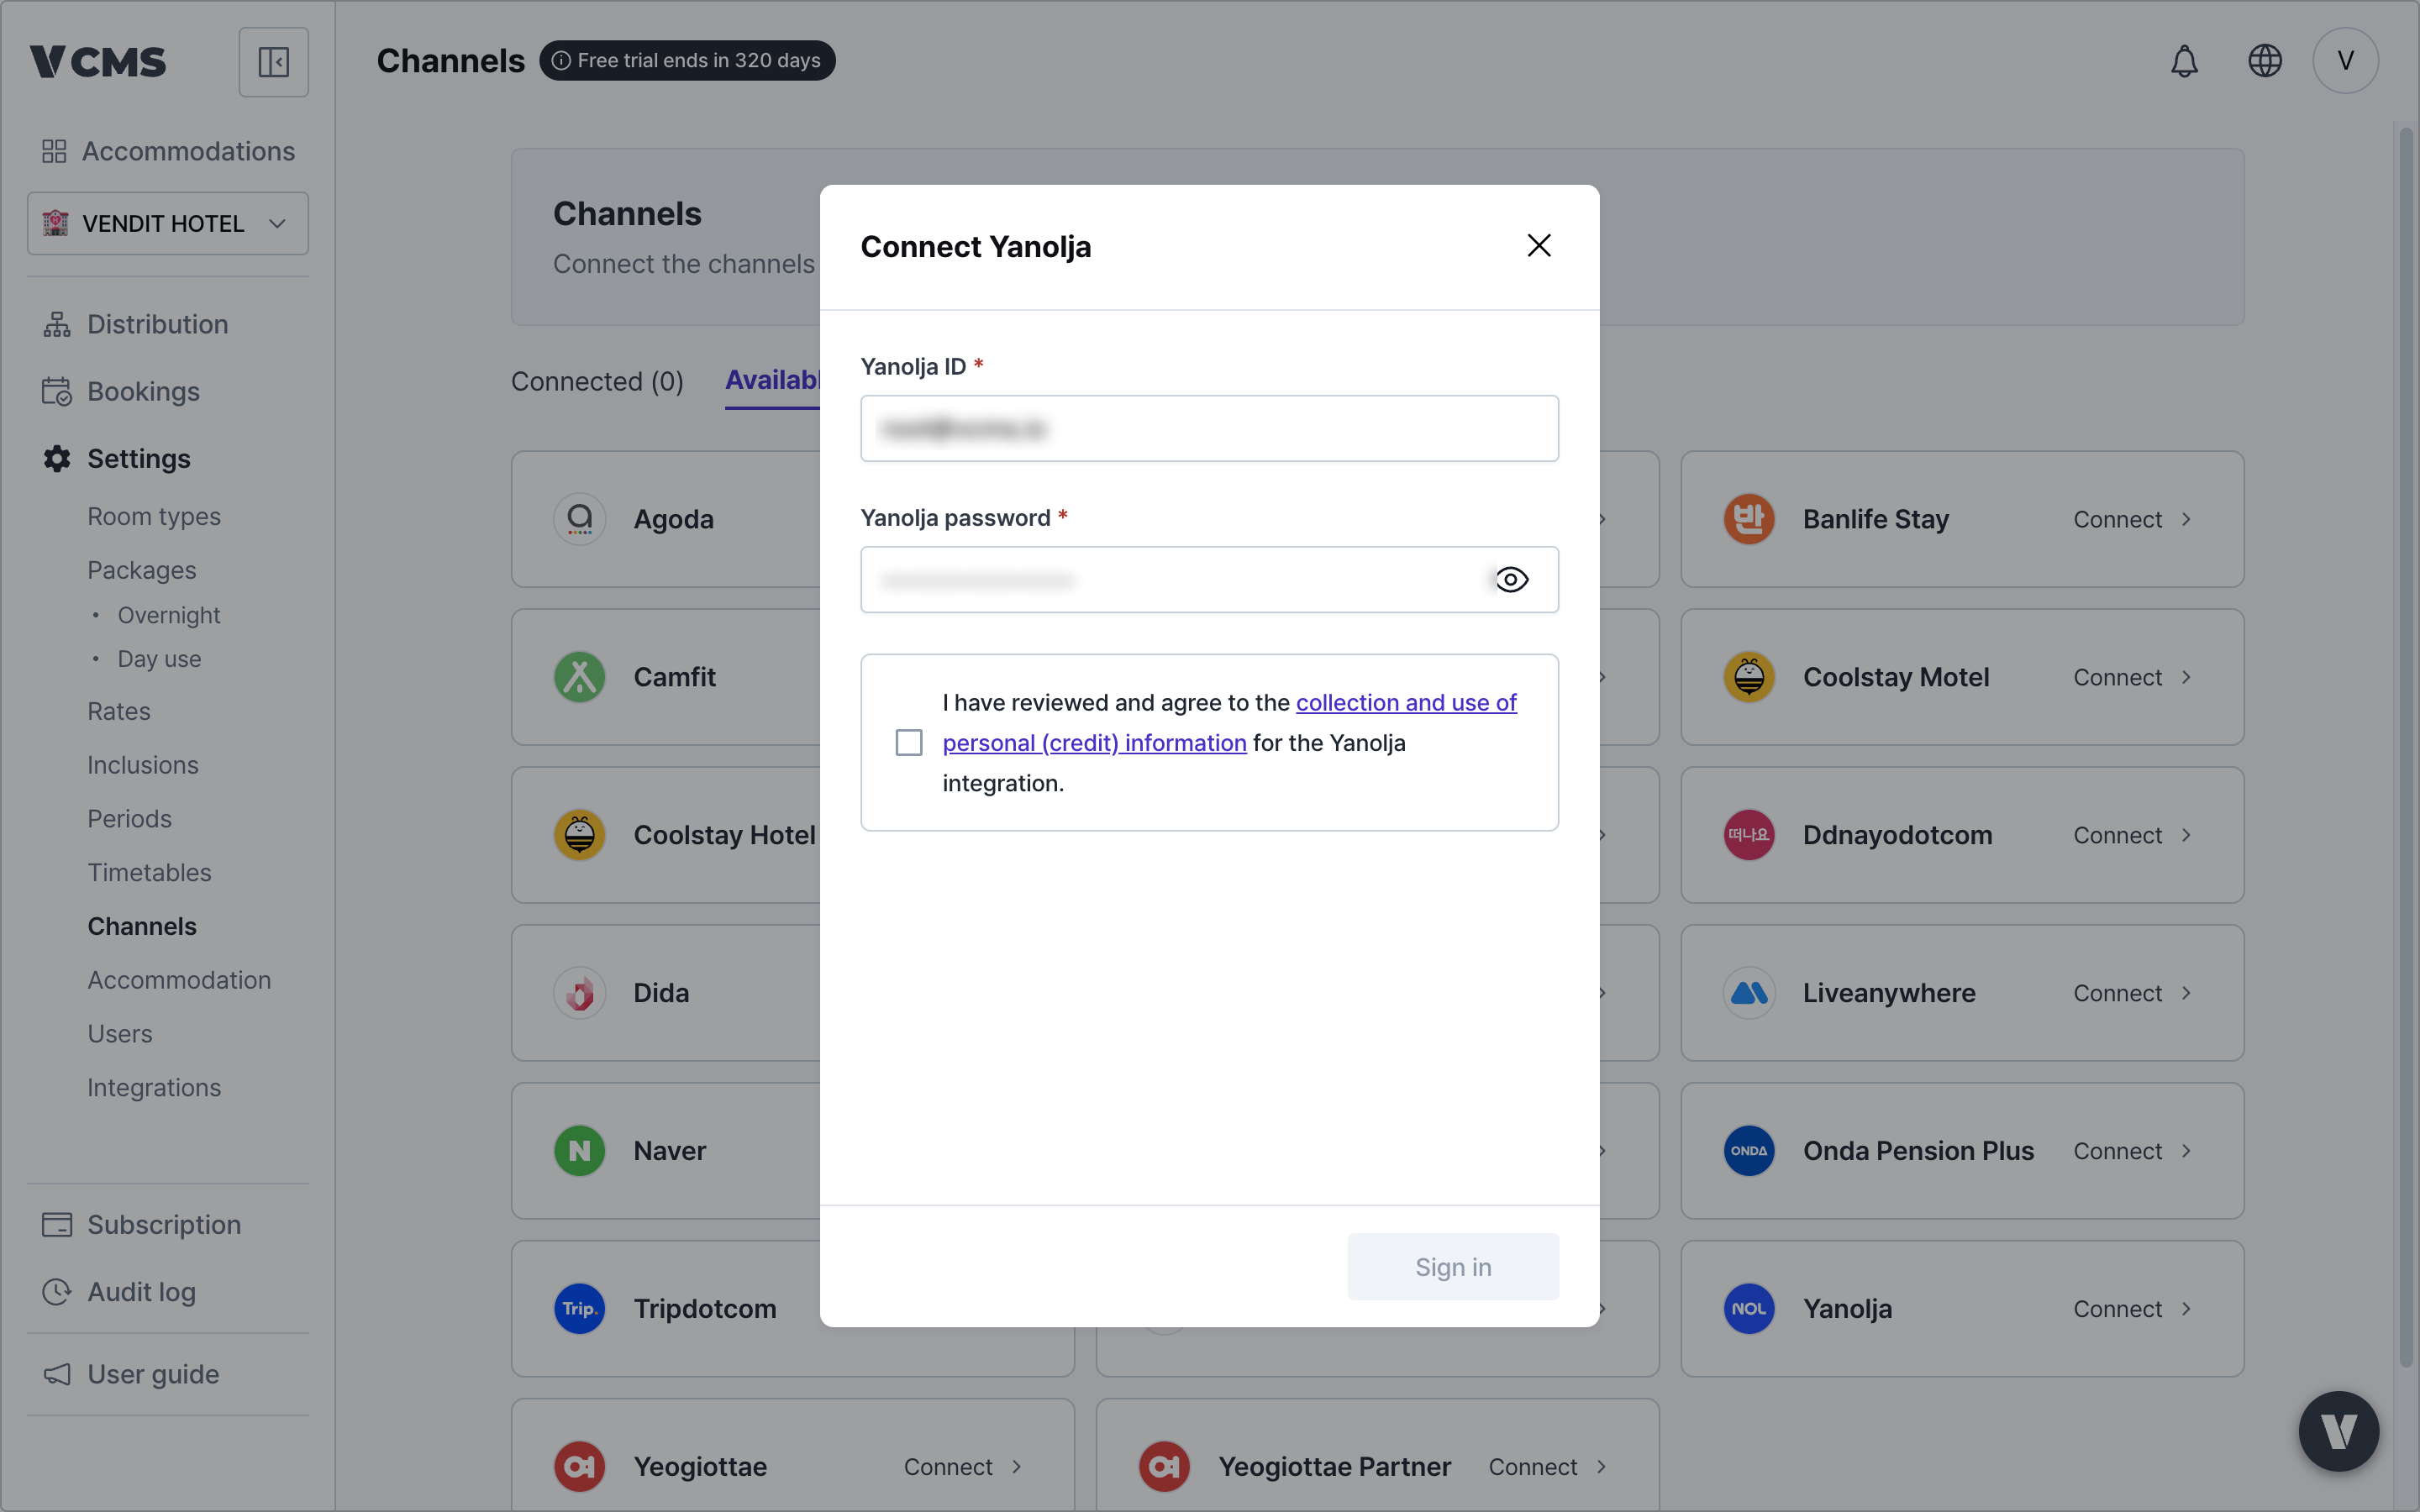
Task: Open the User guide link
Action: [131, 1374]
